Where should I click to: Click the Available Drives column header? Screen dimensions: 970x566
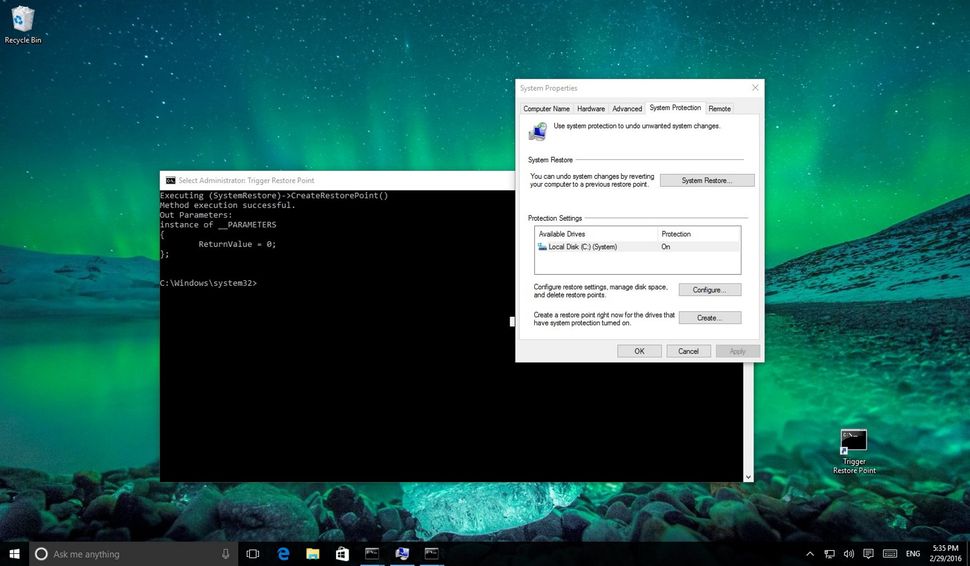click(596, 234)
